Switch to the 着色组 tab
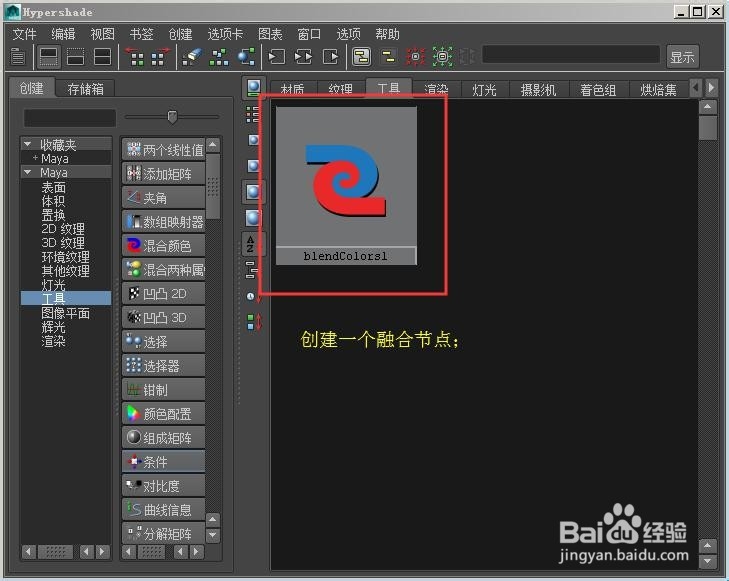 (x=598, y=89)
